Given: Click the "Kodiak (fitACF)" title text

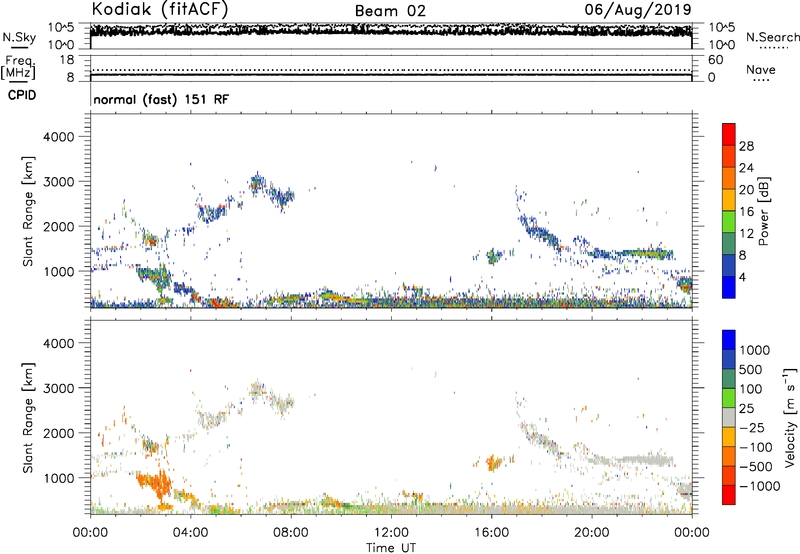Looking at the screenshot, I should click(x=160, y=9).
